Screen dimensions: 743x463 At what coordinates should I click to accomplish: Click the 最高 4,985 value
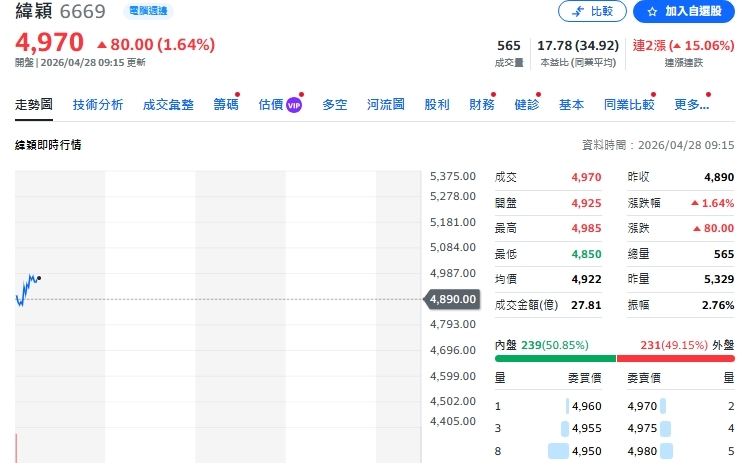coord(586,228)
